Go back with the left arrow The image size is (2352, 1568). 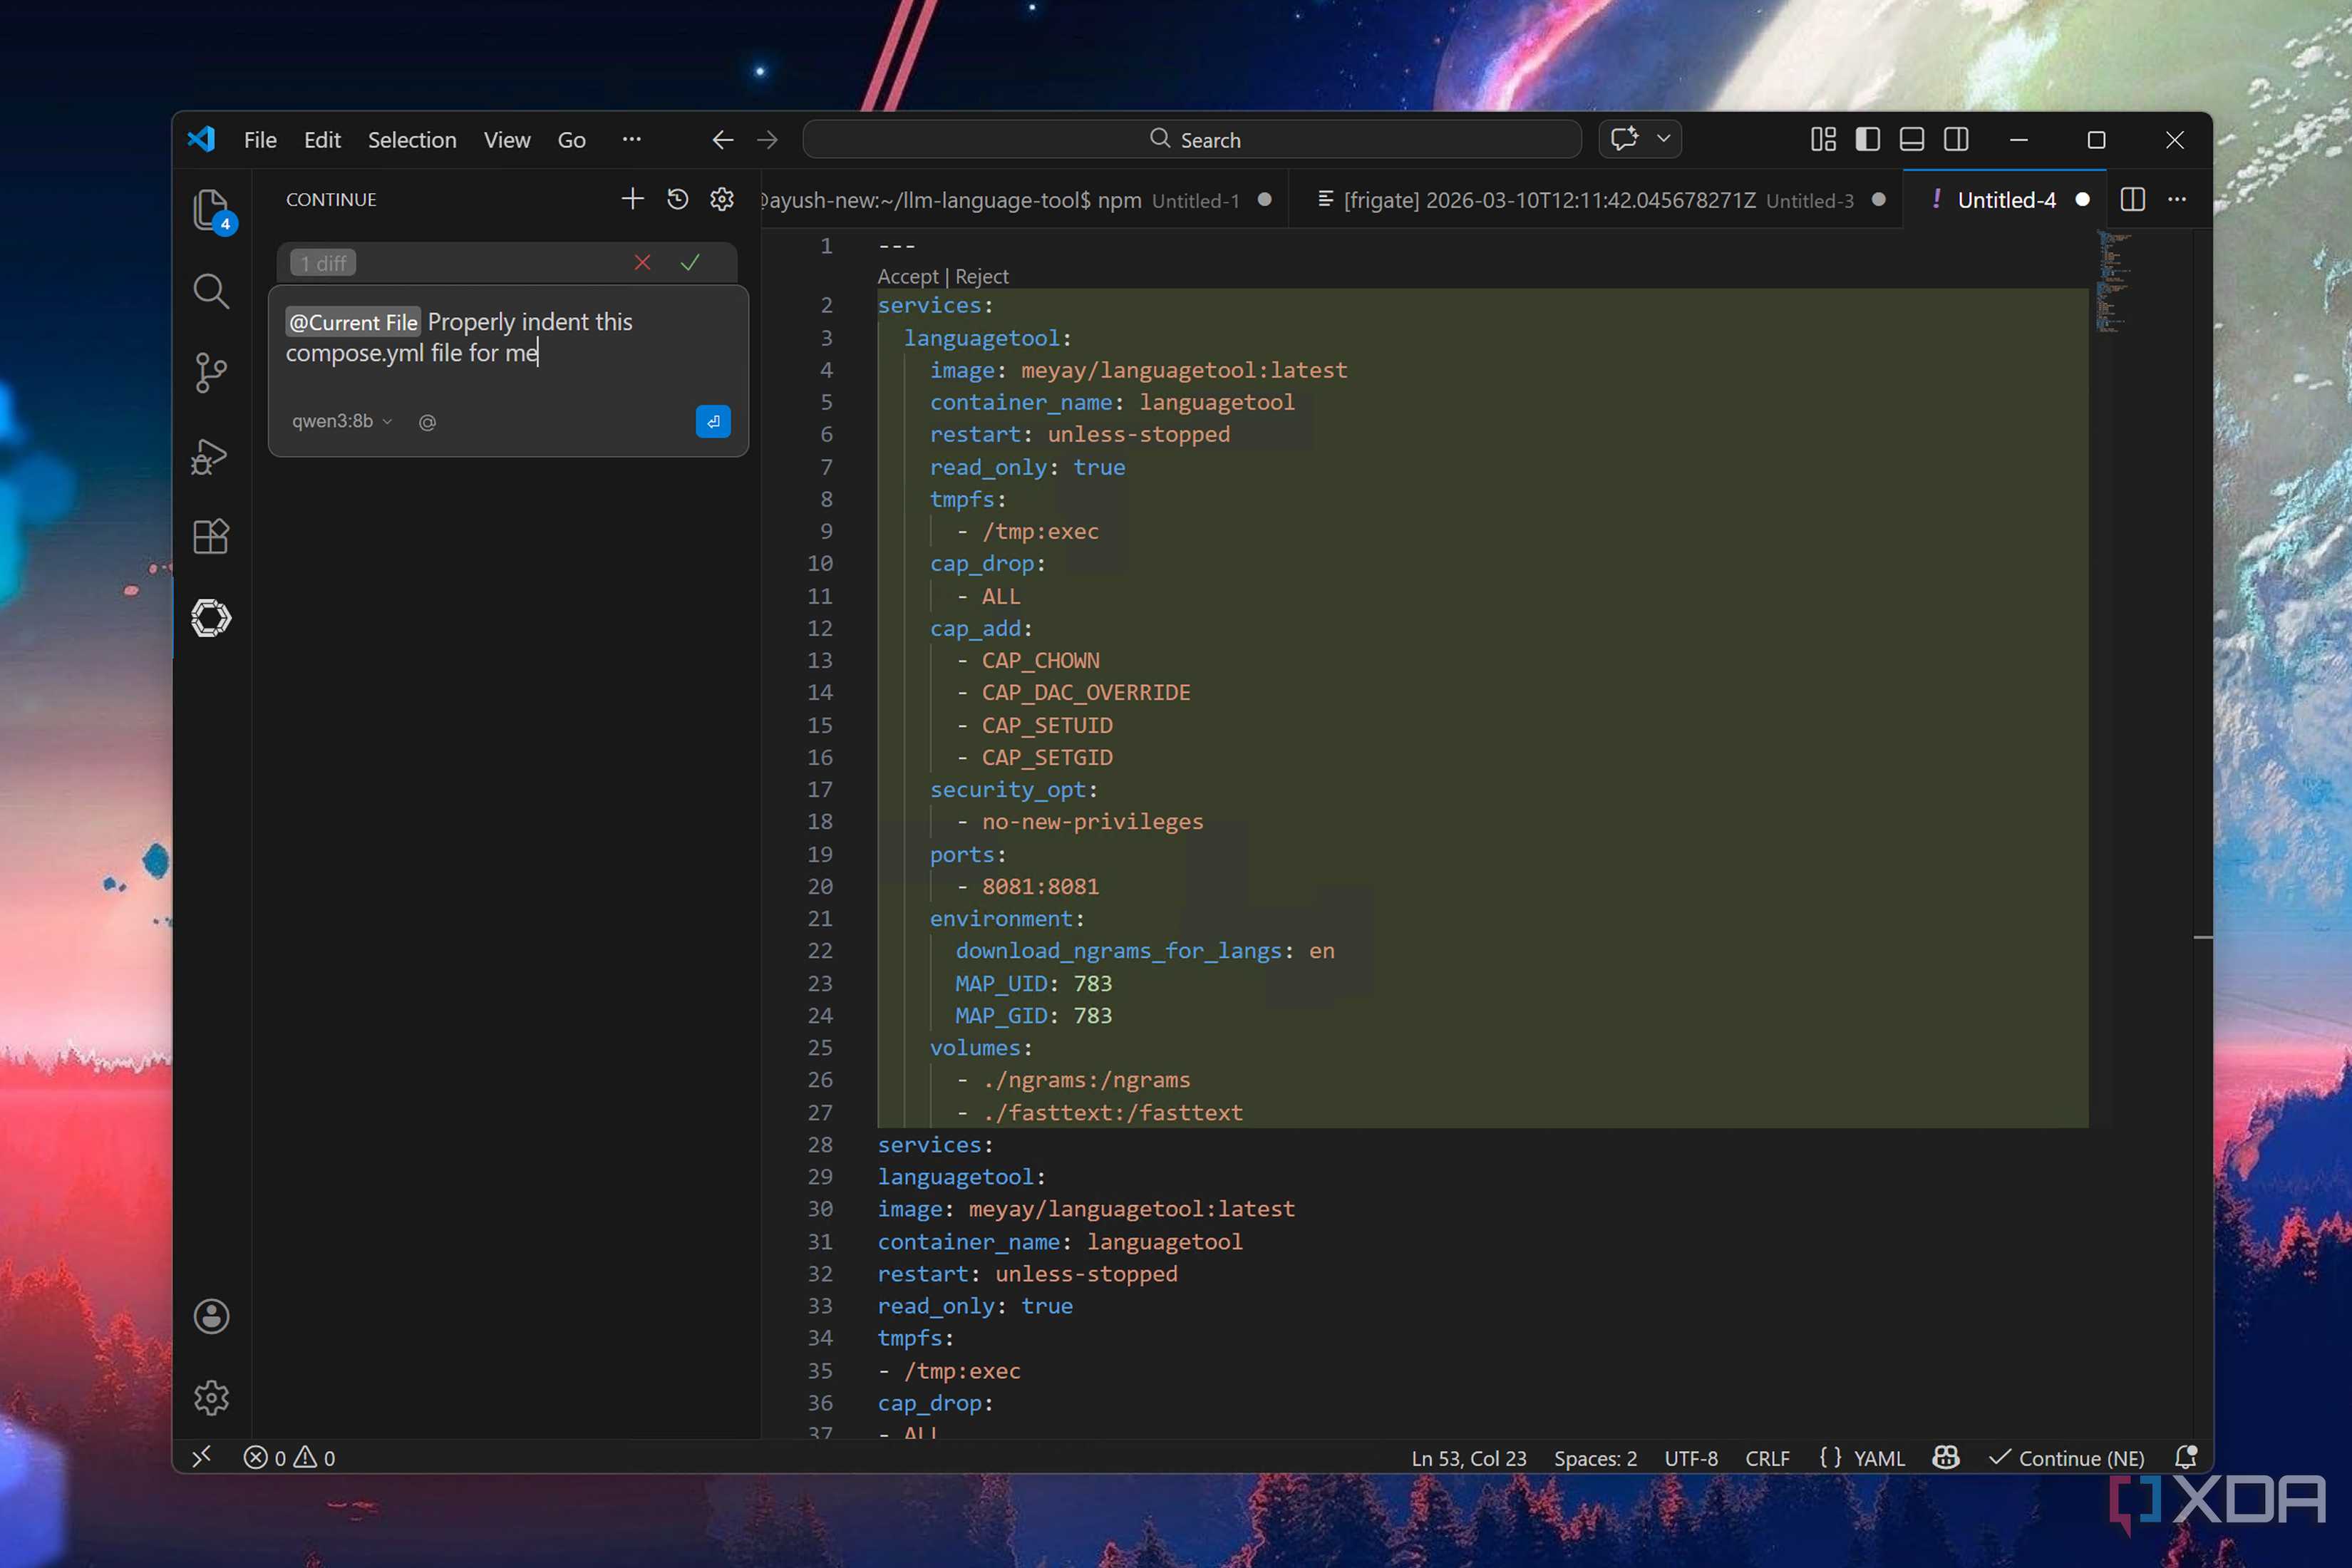tap(722, 140)
